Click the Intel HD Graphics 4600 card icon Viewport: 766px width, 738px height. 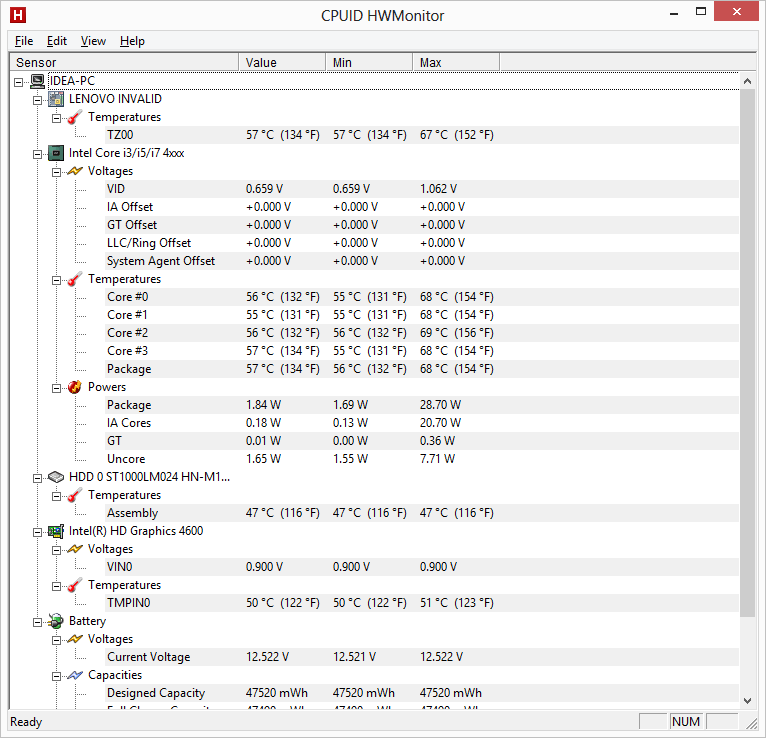pos(56,531)
